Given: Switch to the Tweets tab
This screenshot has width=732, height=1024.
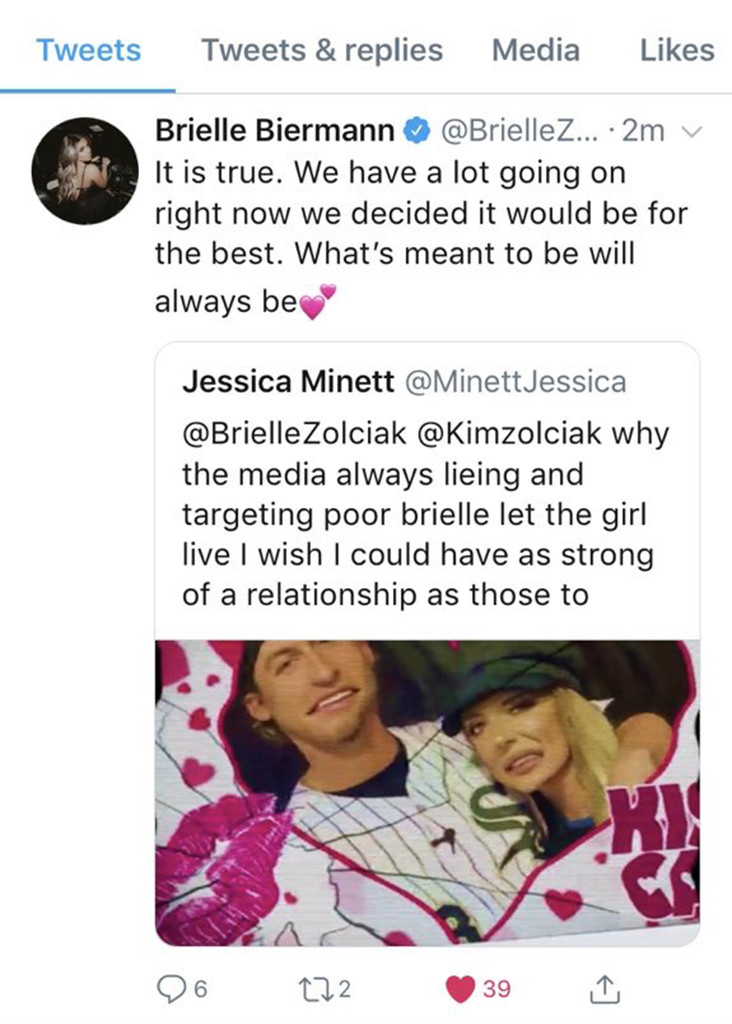Looking at the screenshot, I should coord(89,50).
